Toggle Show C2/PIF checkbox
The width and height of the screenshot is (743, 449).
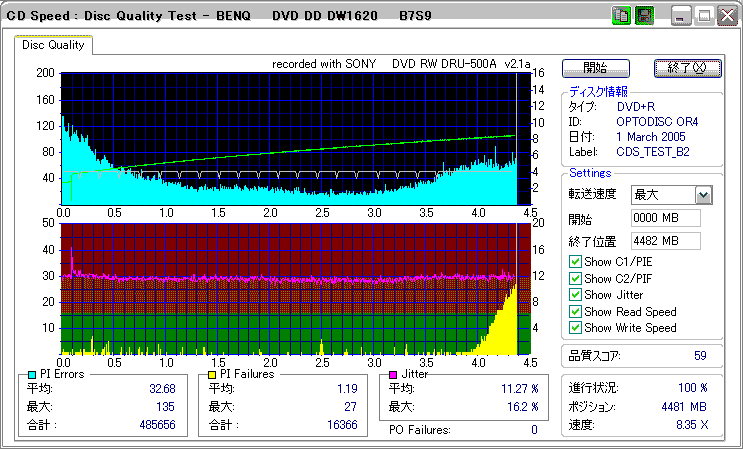point(575,278)
